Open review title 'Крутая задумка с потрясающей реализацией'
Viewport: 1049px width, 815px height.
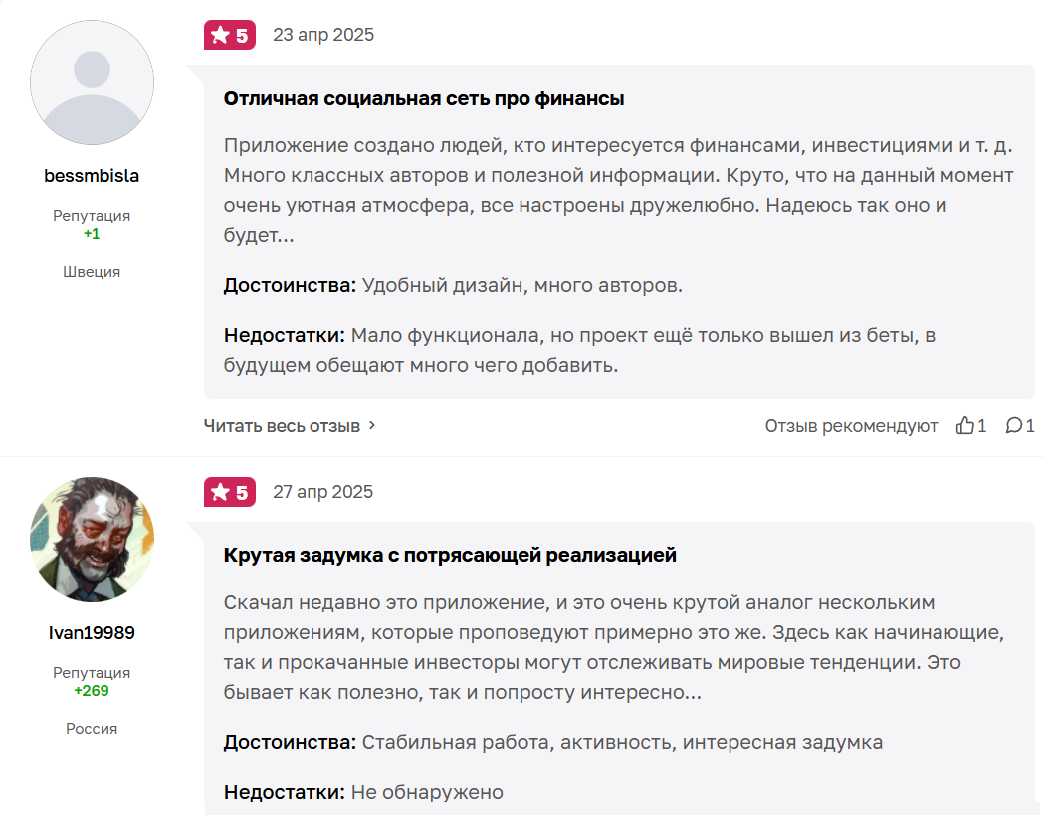[x=450, y=555]
